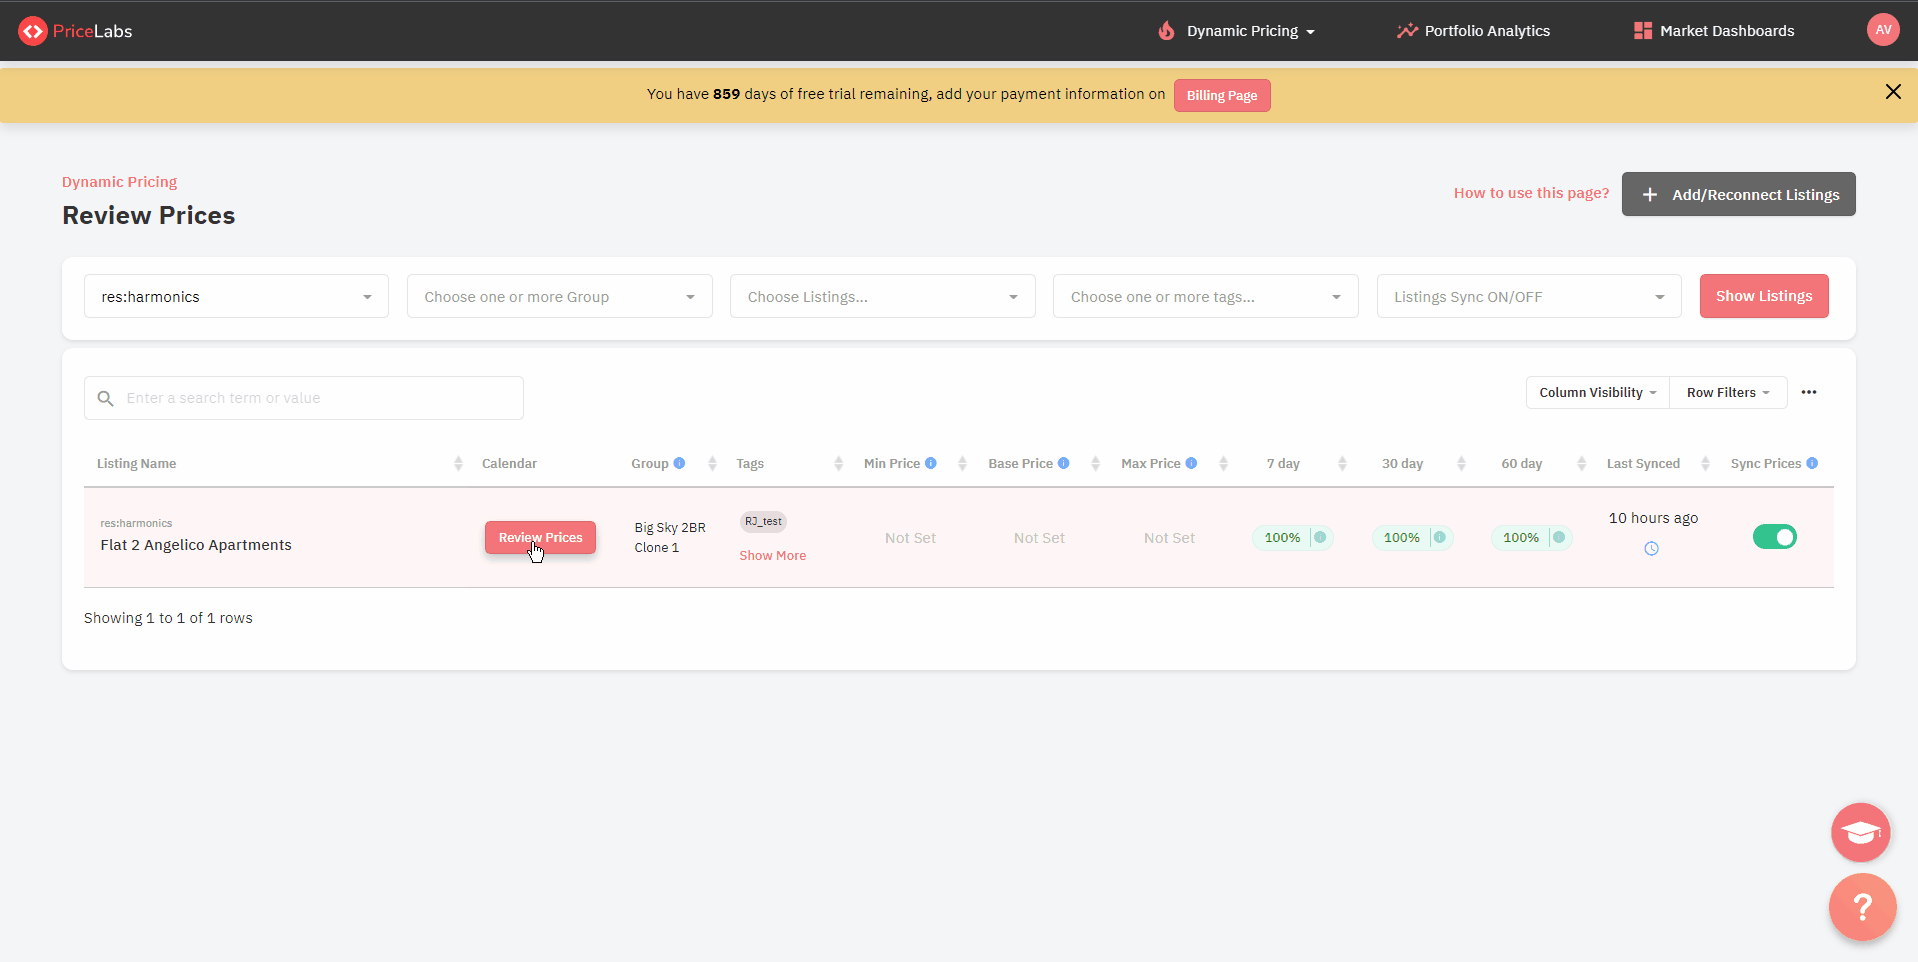Sort by the Tags column arrows

tap(838, 464)
